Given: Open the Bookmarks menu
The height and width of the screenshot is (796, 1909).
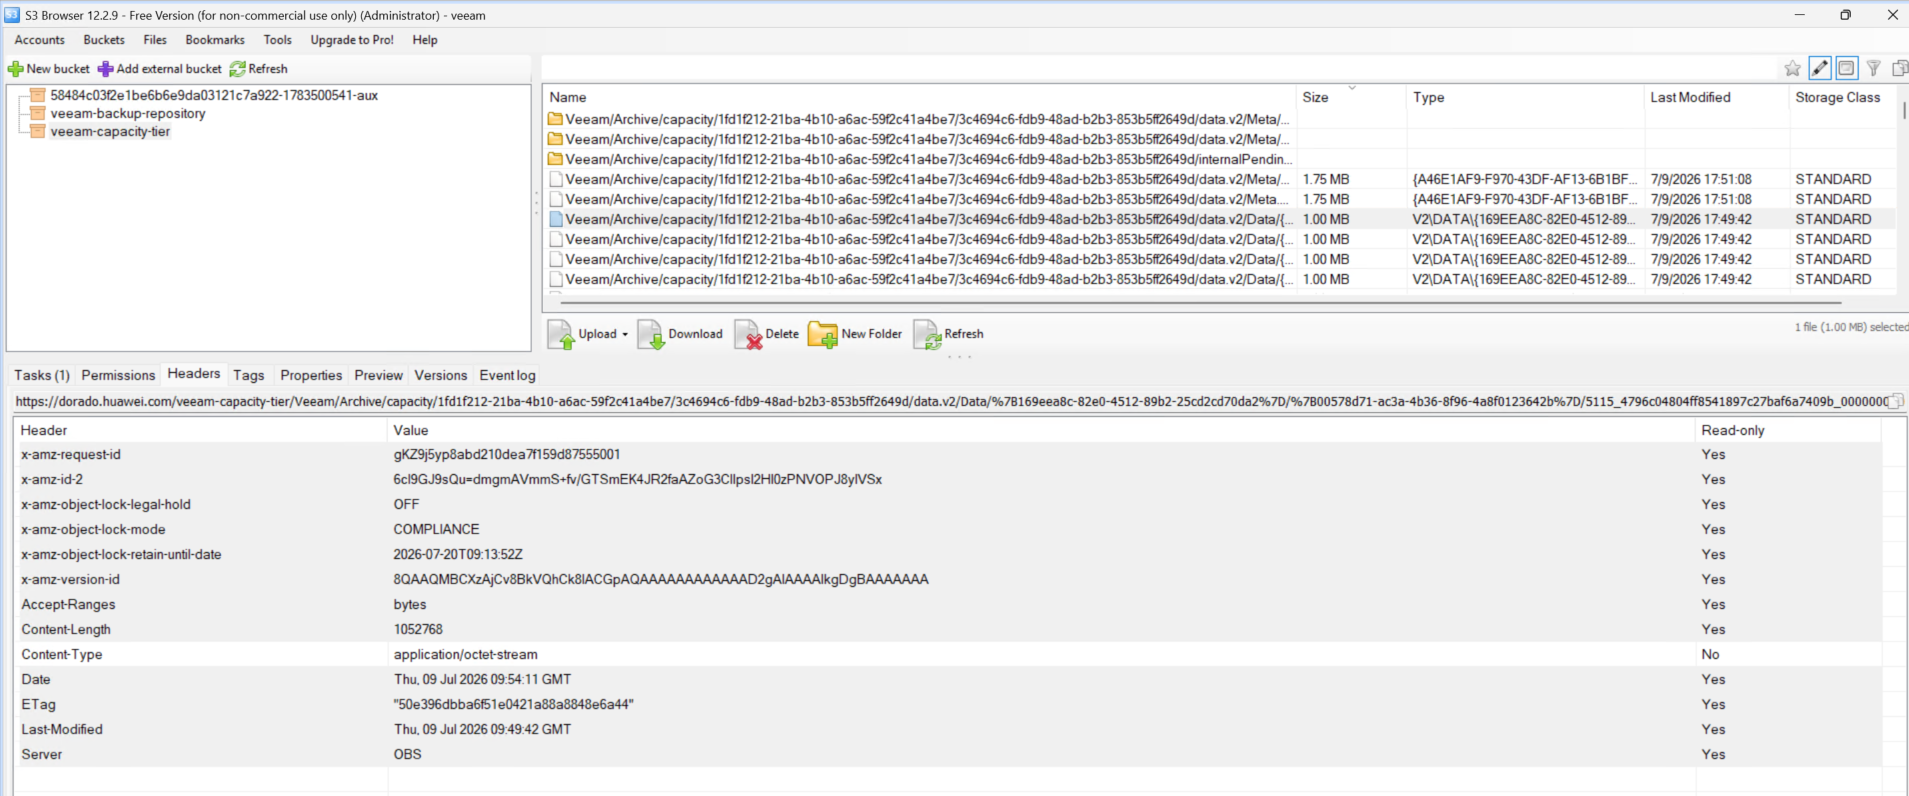Looking at the screenshot, I should coord(215,40).
